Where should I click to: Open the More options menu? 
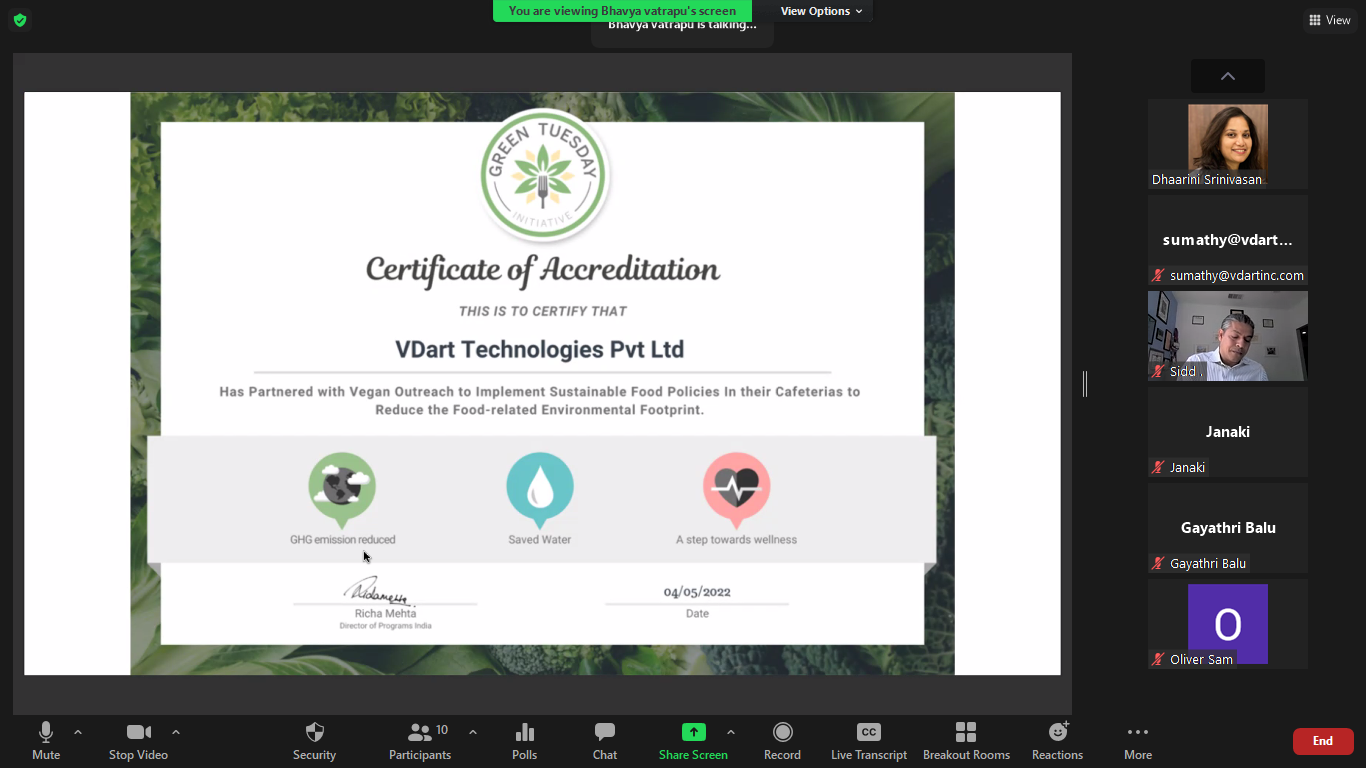(1138, 741)
